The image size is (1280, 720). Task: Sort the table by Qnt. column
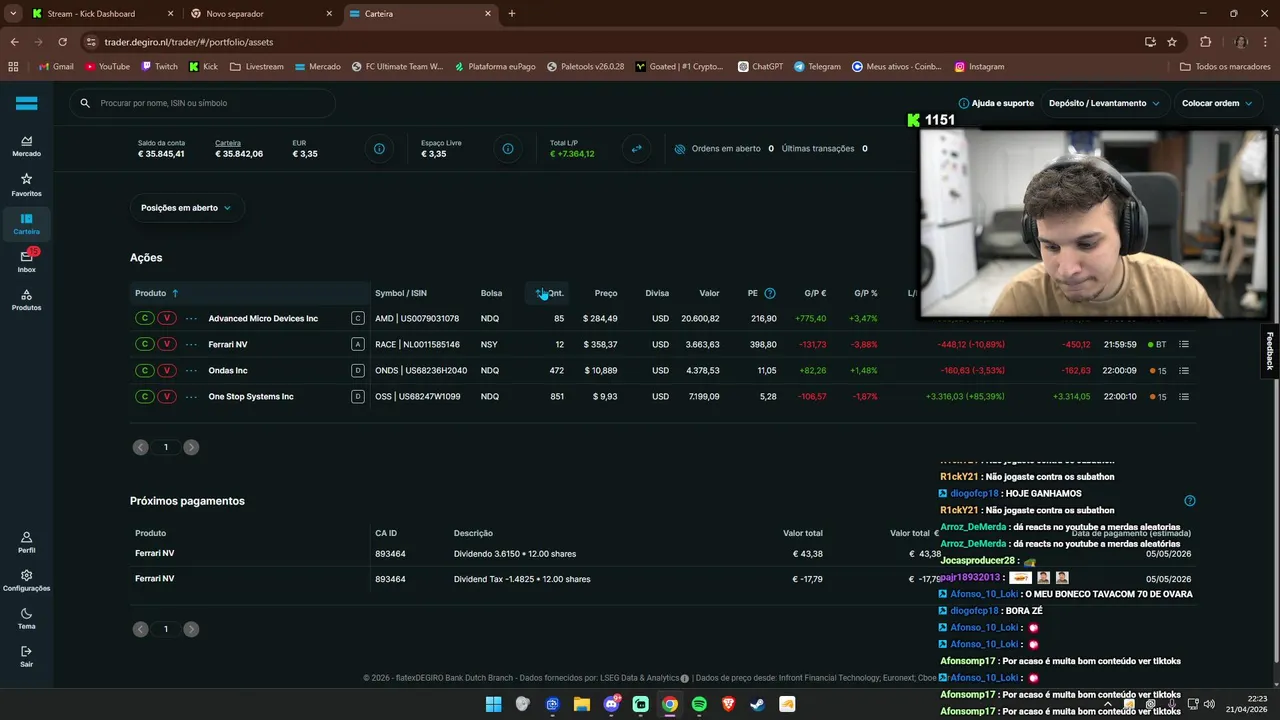(550, 293)
